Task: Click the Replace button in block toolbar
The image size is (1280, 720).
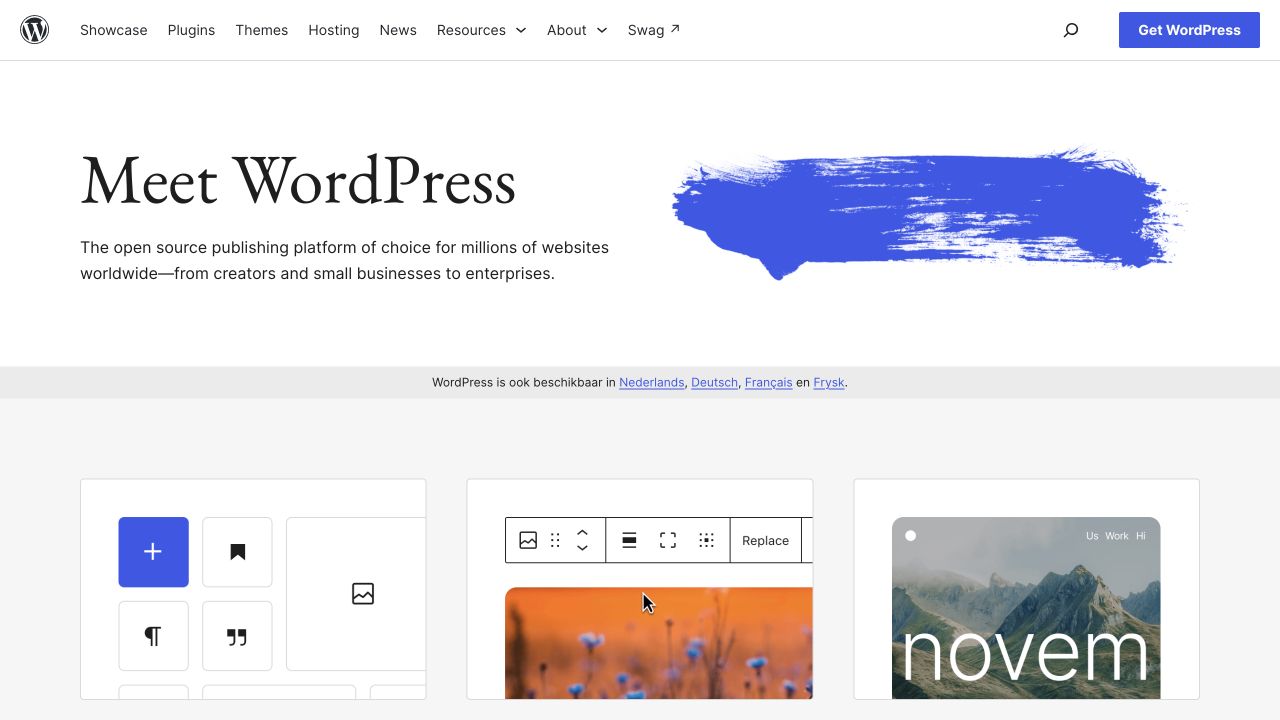Action: [765, 541]
